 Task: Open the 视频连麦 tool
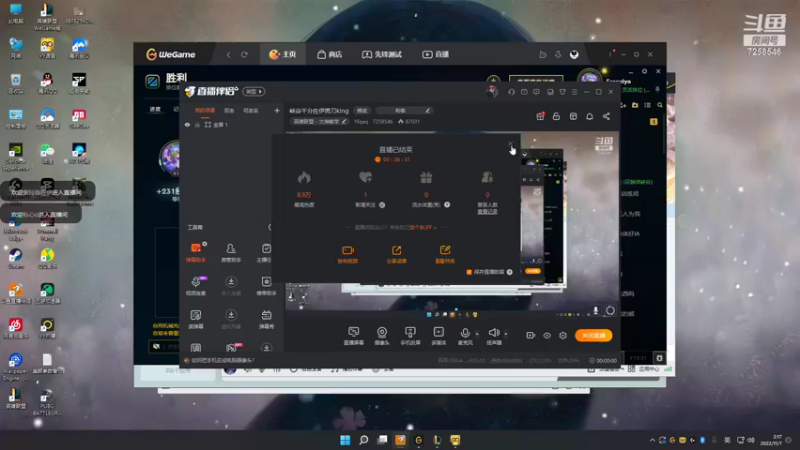(196, 286)
